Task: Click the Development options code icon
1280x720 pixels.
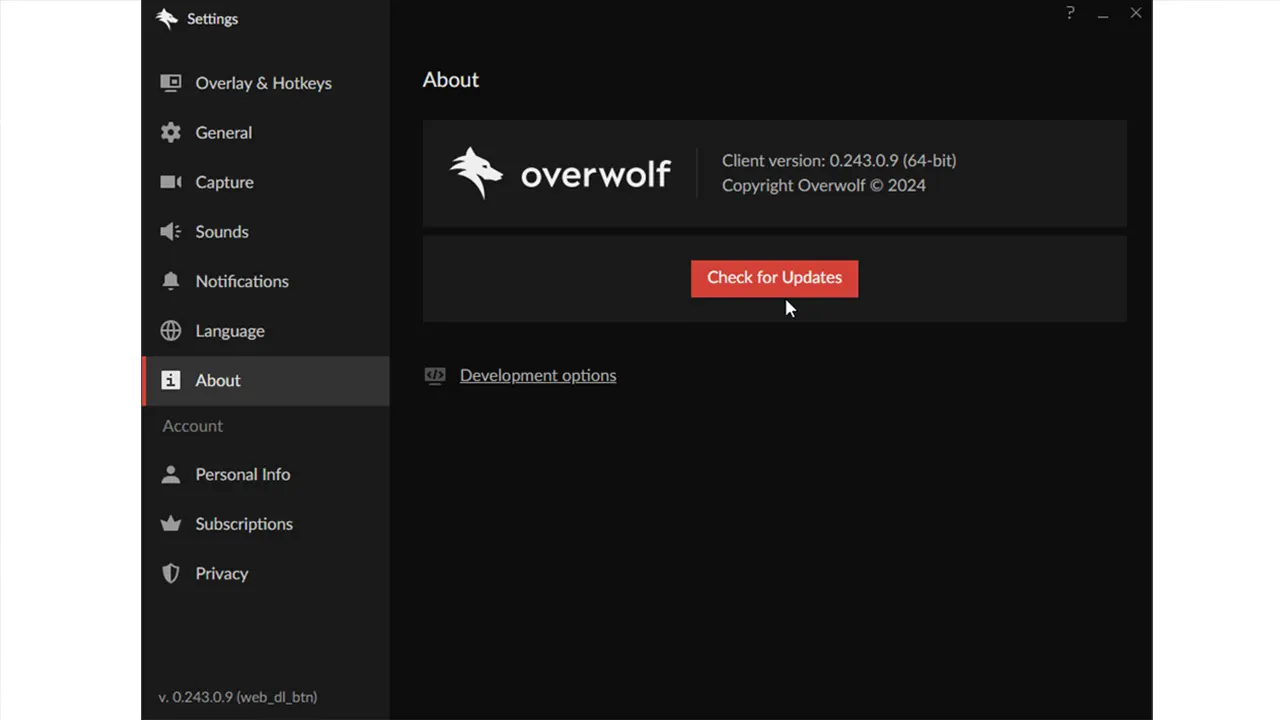Action: point(435,375)
